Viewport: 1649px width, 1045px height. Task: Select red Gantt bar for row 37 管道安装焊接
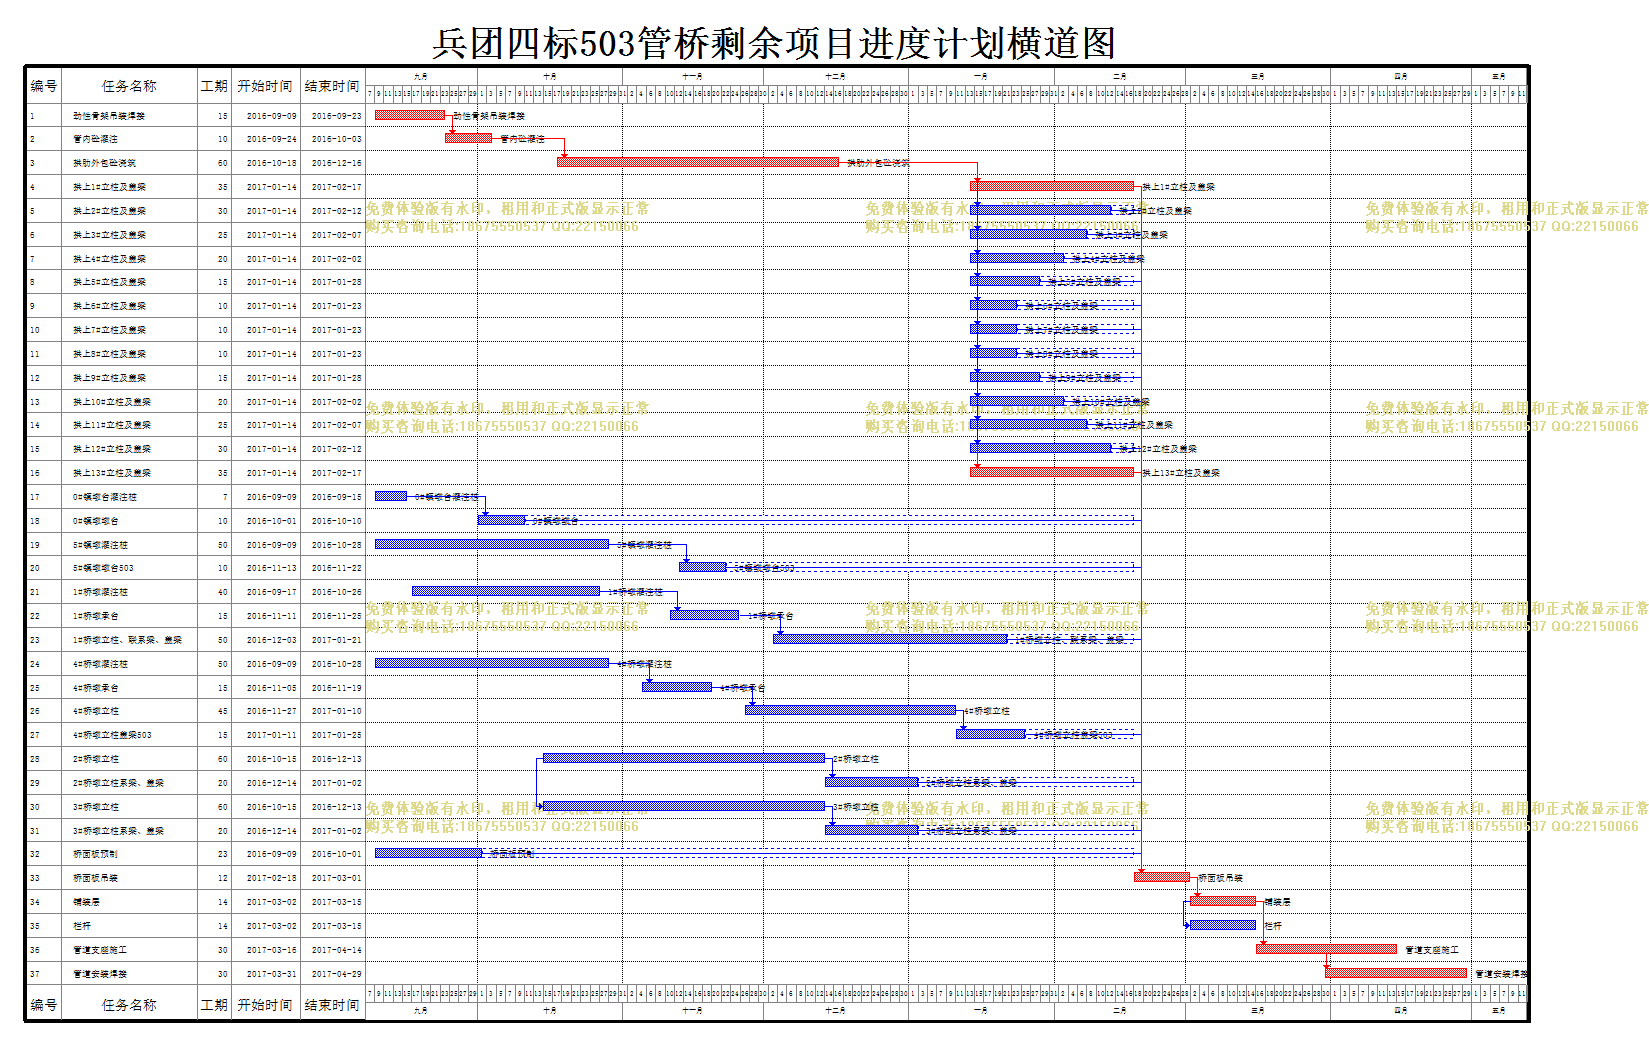(x=1396, y=973)
